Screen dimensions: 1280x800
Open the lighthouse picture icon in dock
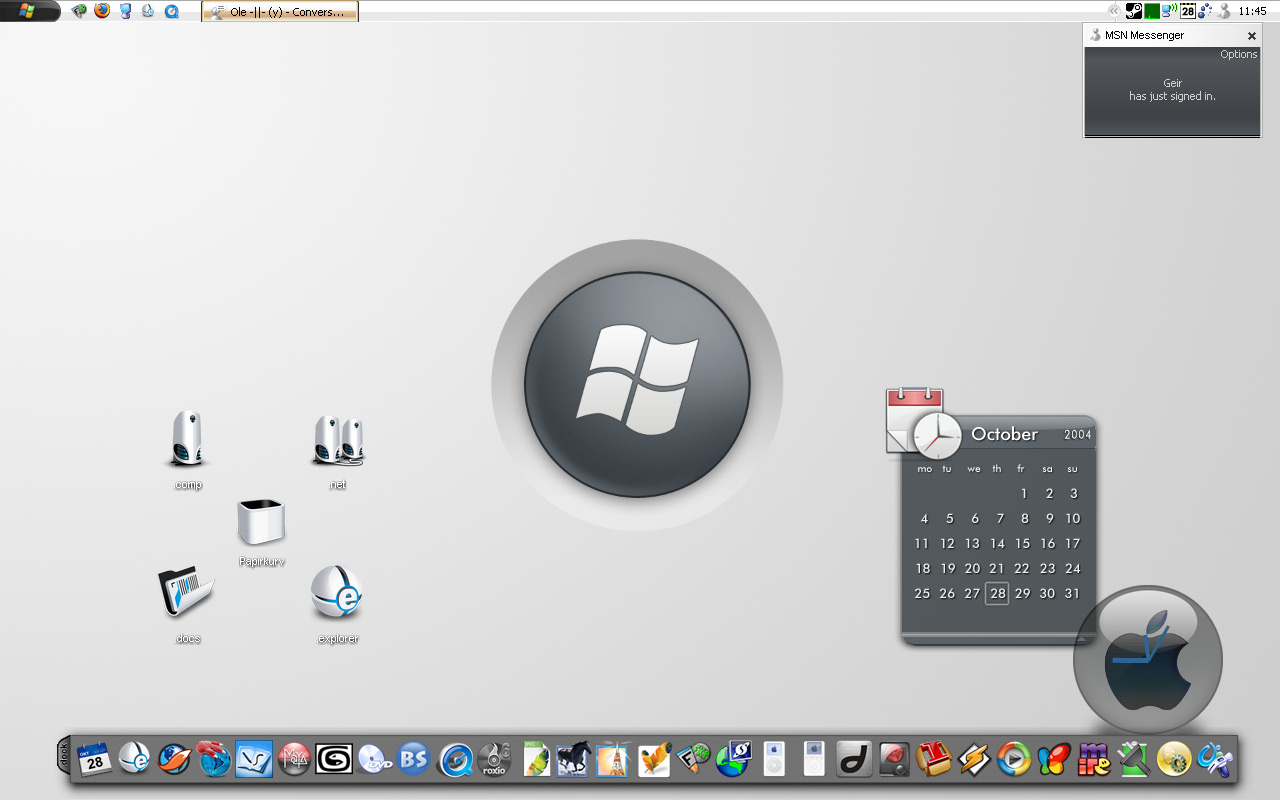[613, 760]
